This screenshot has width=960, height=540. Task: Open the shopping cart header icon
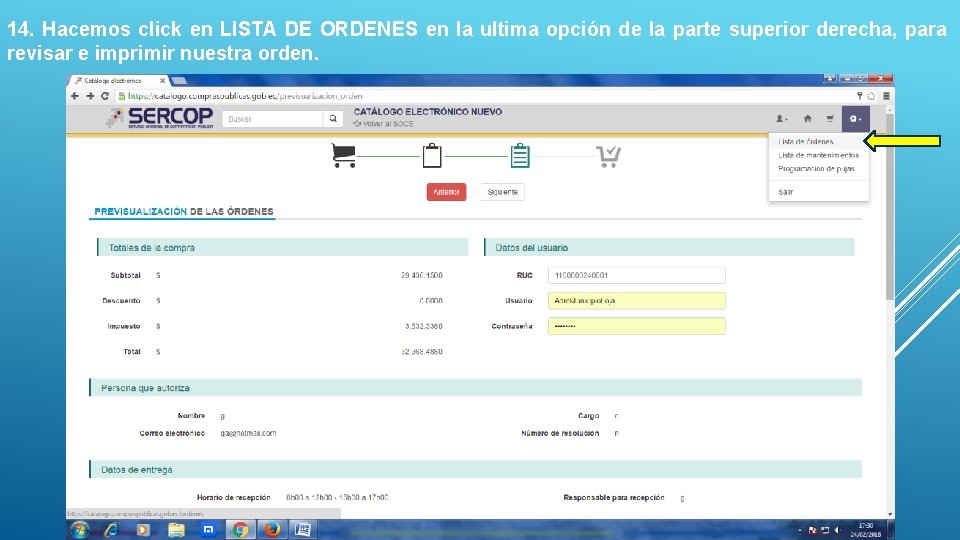click(x=830, y=119)
